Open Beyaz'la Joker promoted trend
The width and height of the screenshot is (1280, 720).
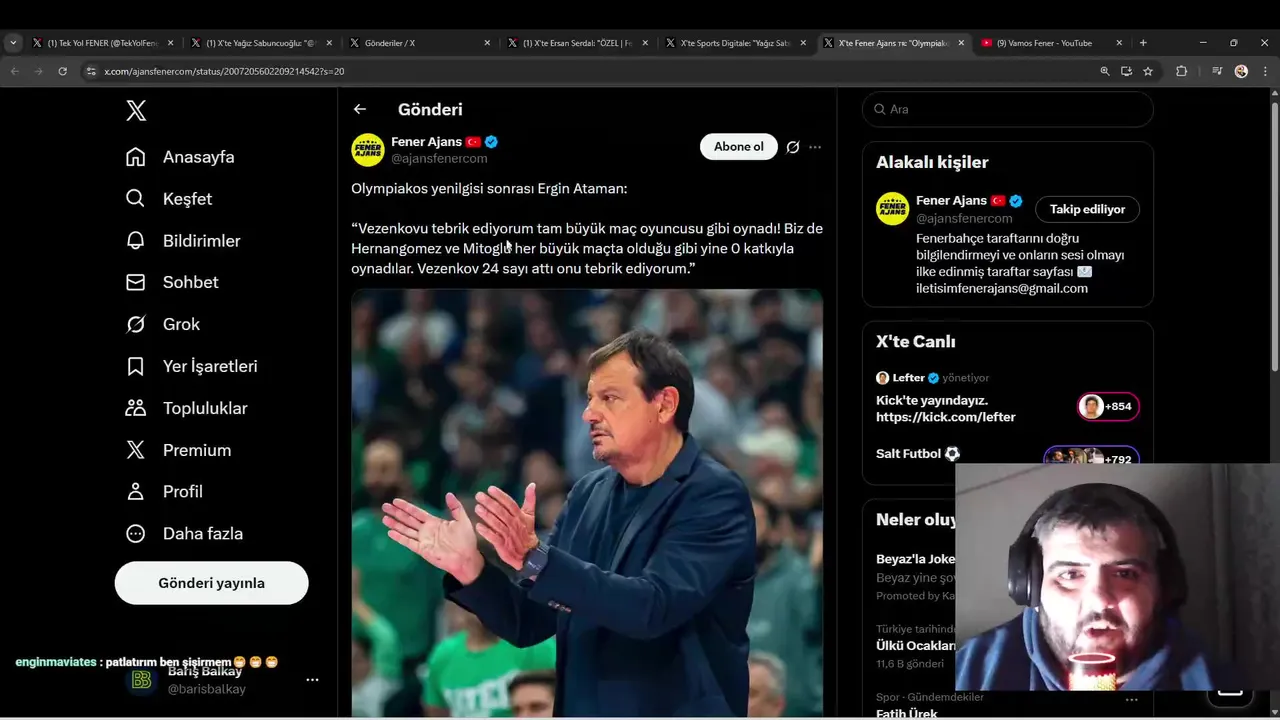[x=915, y=559]
